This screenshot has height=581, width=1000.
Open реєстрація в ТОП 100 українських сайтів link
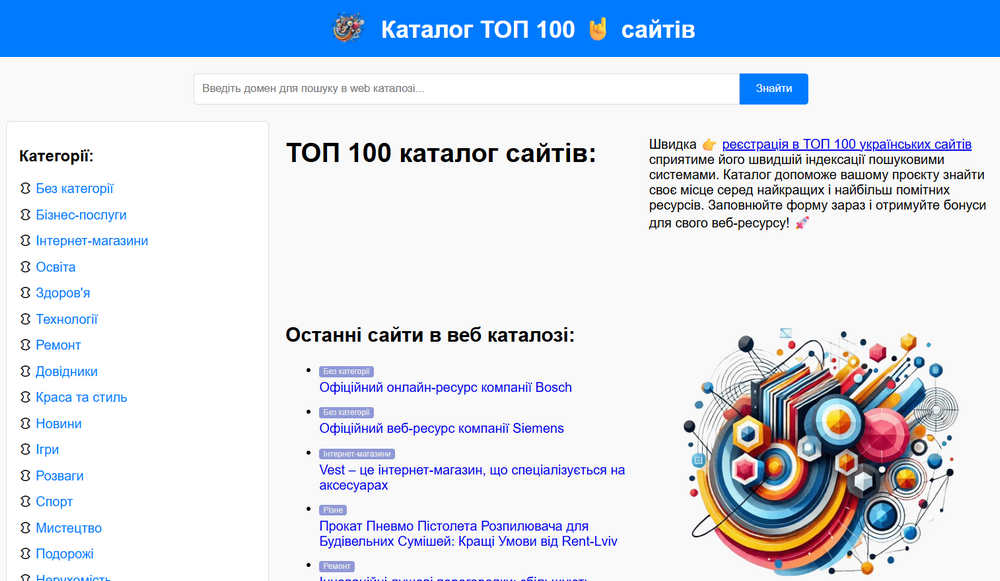(x=846, y=145)
